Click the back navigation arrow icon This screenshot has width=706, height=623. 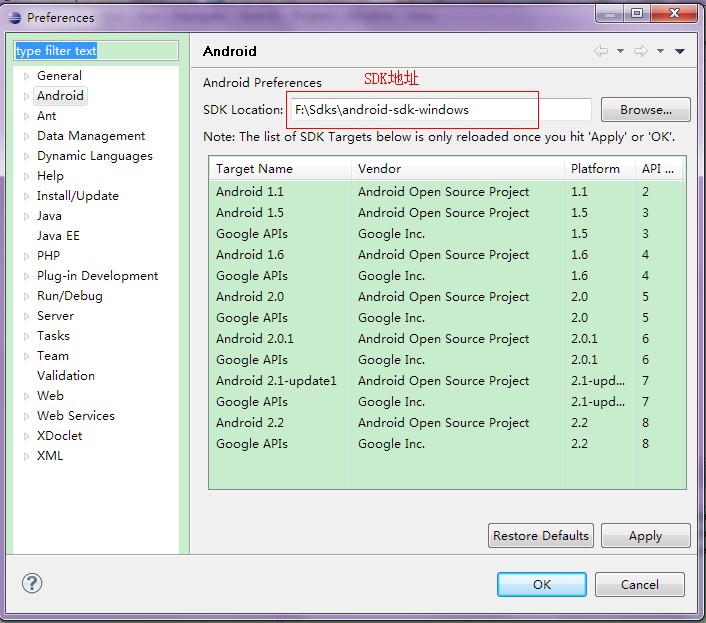click(x=601, y=51)
